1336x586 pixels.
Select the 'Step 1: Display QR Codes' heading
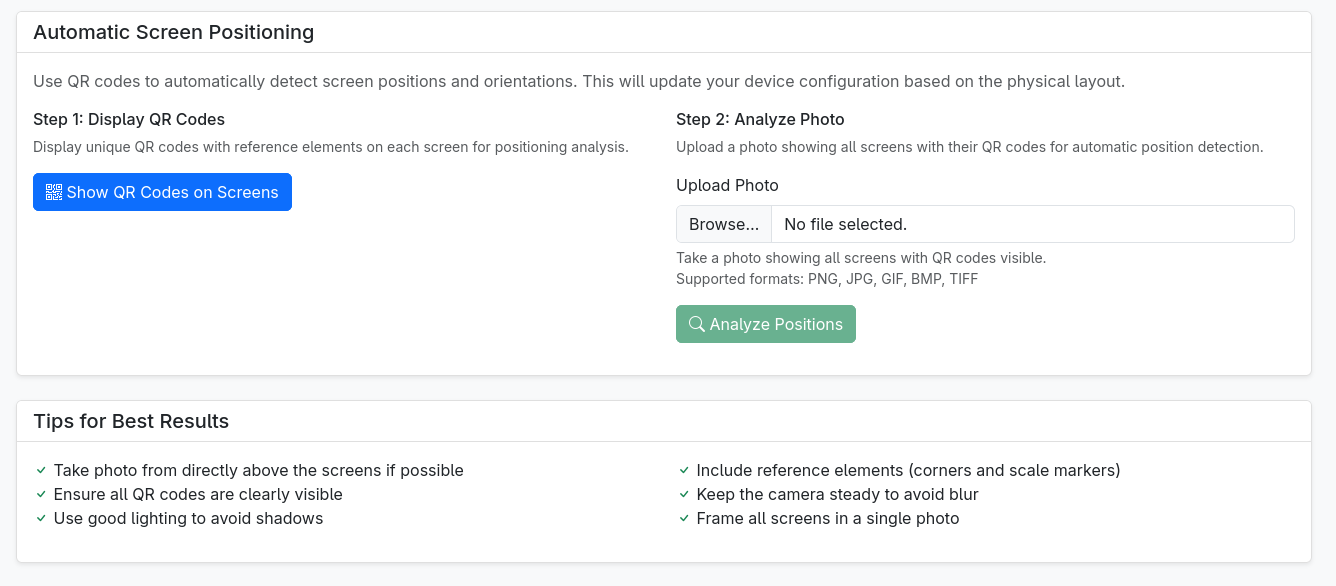pyautogui.click(x=129, y=119)
